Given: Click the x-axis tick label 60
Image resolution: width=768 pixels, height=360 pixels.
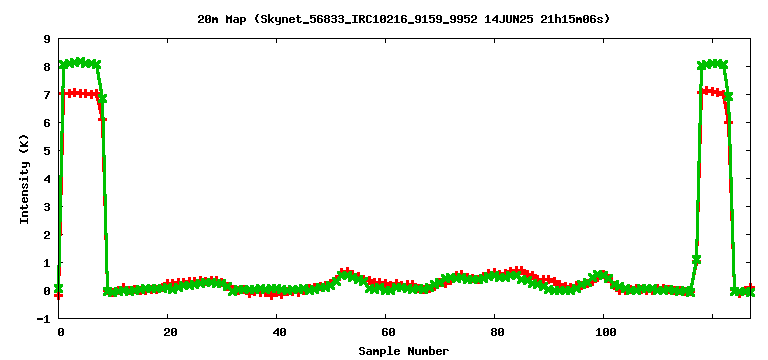Looking at the screenshot, I should 386,332.
